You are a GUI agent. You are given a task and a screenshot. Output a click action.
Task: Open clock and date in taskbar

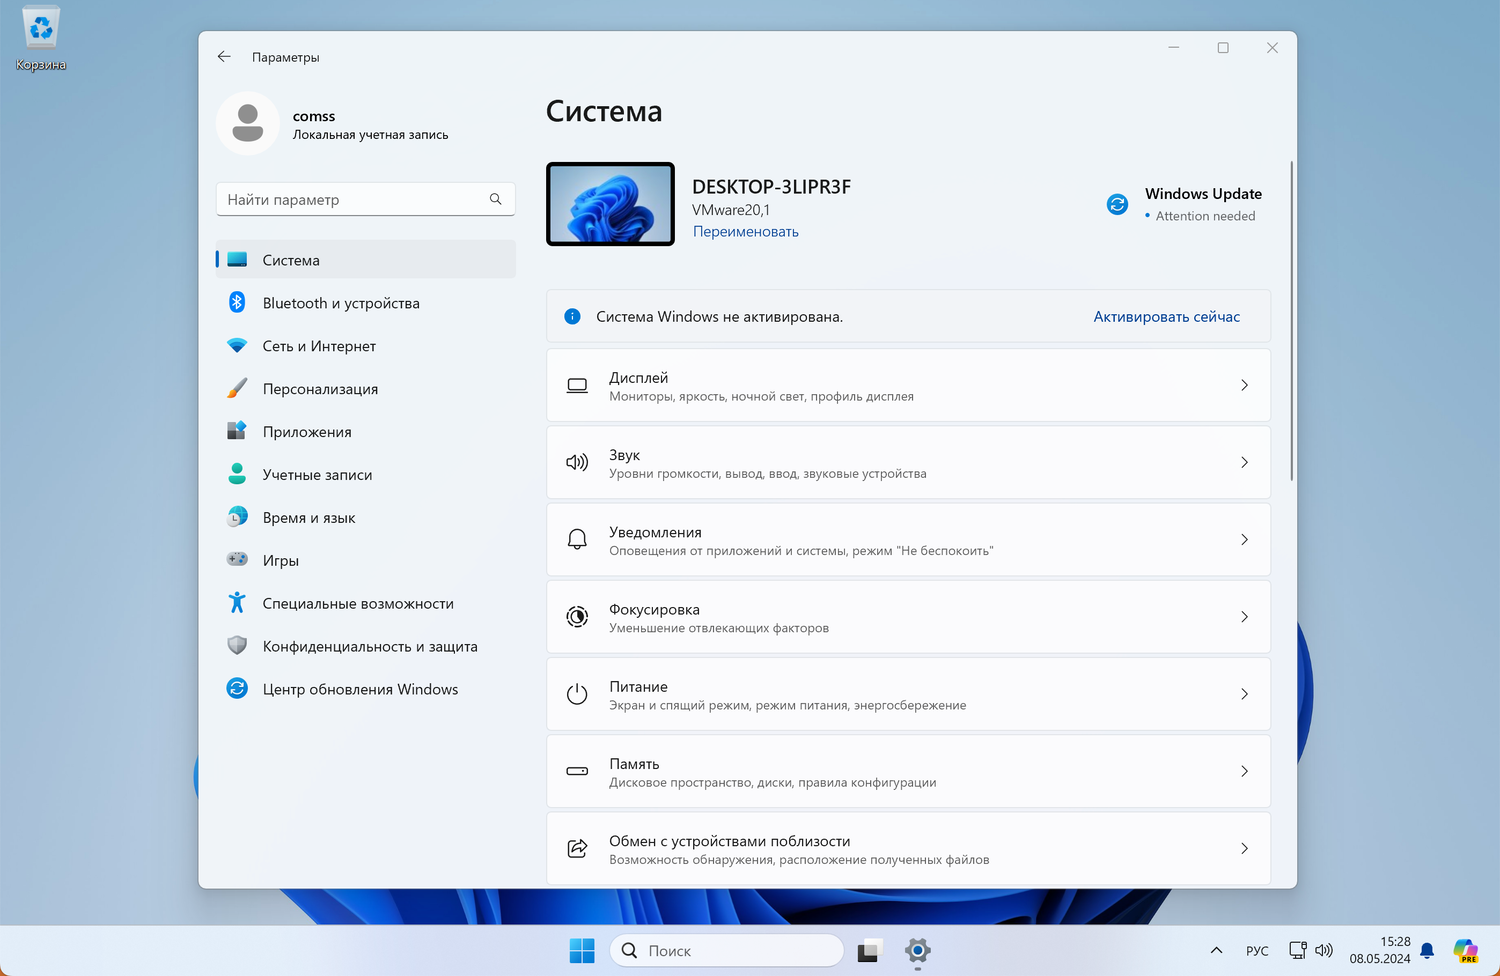click(1380, 950)
